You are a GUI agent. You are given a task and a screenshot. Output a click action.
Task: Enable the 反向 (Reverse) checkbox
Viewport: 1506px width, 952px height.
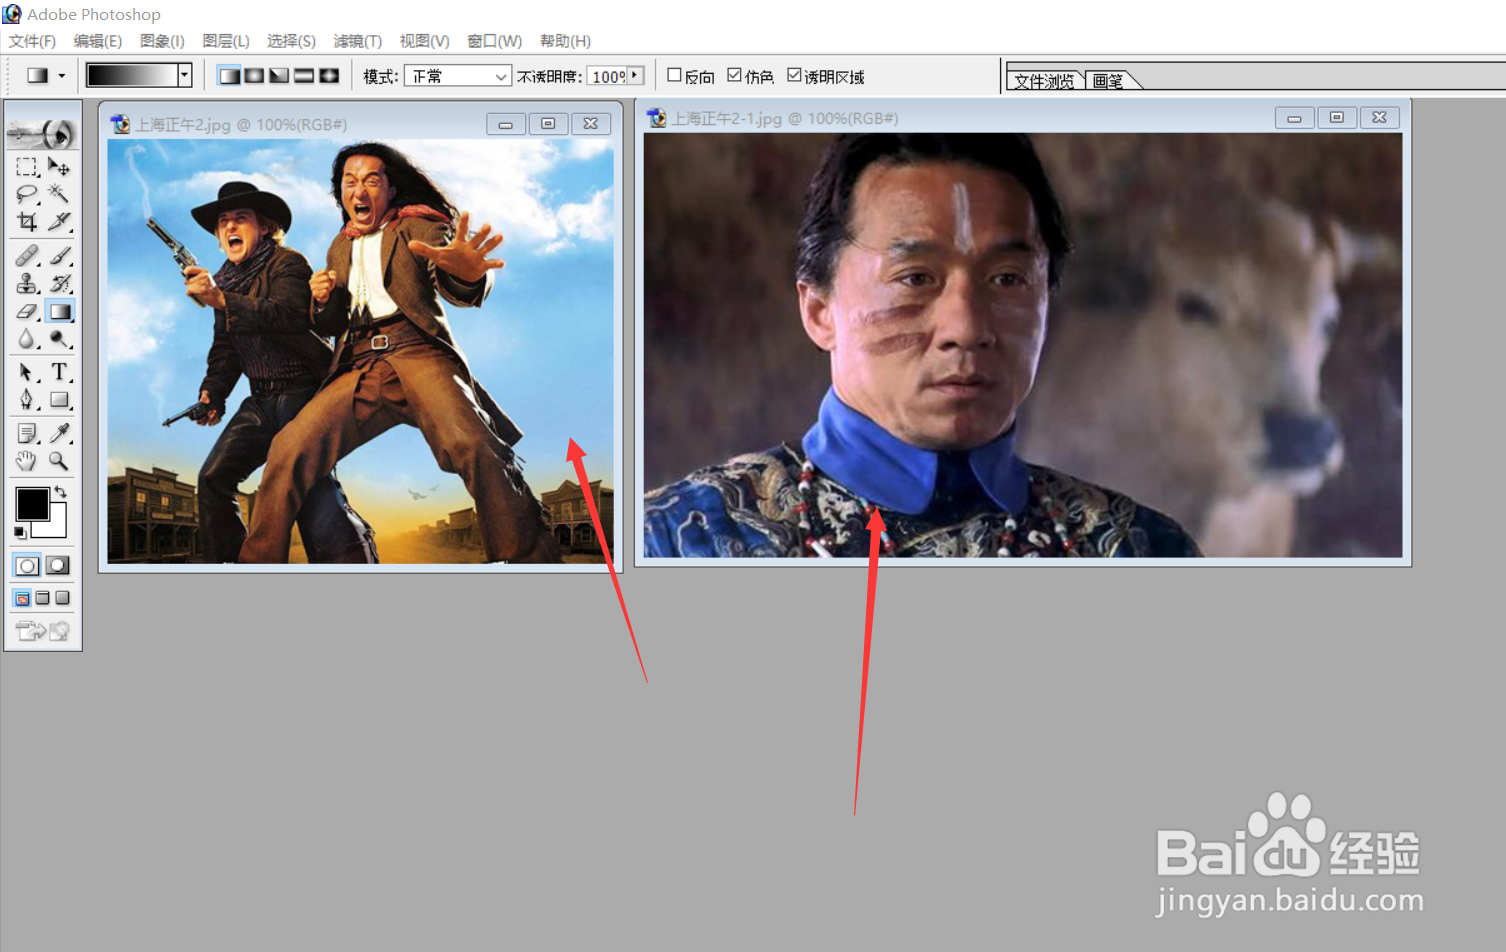pos(675,75)
